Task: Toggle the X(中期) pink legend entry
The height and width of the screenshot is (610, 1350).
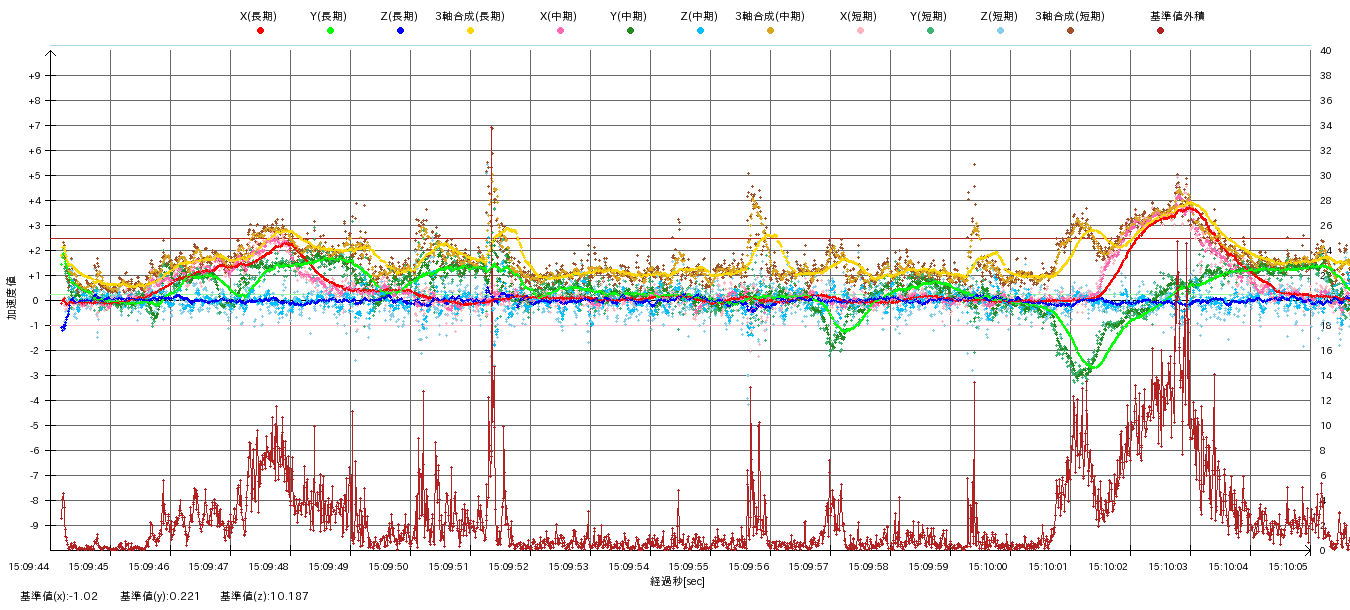Action: 560,31
